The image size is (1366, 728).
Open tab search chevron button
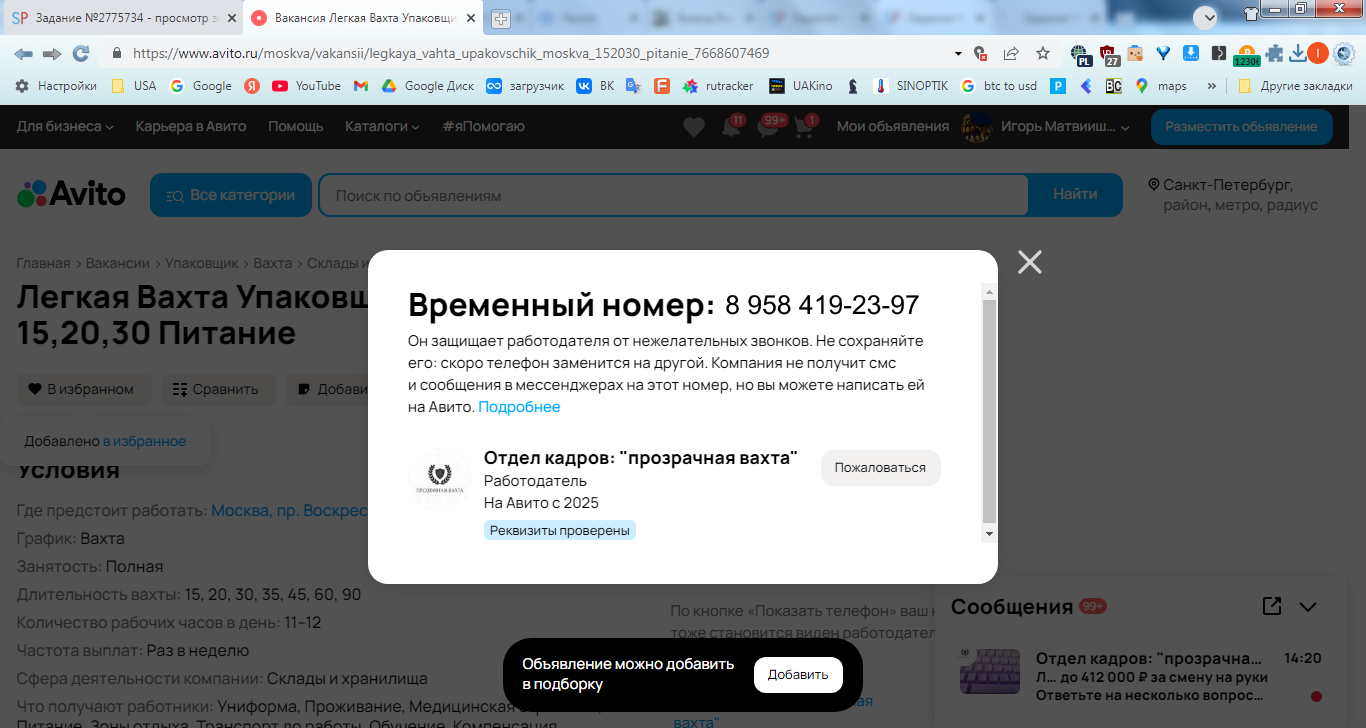1205,16
